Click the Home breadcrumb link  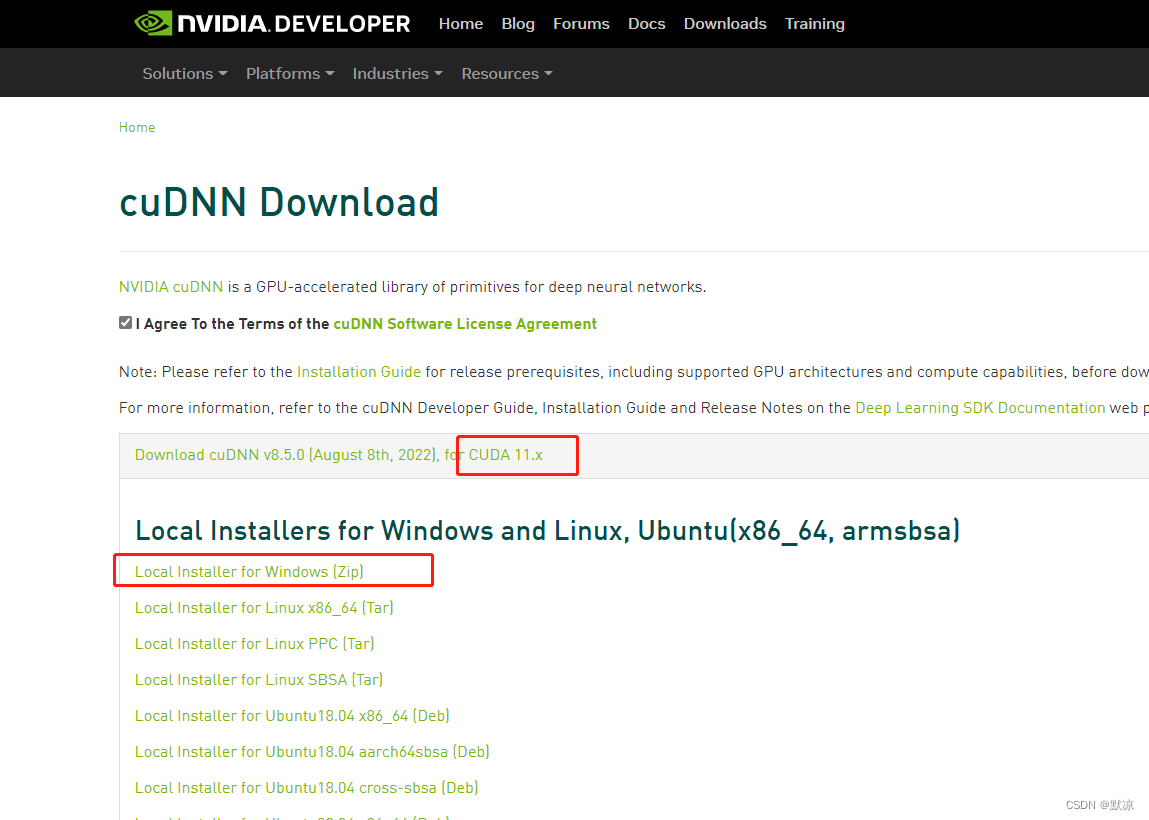coord(137,127)
